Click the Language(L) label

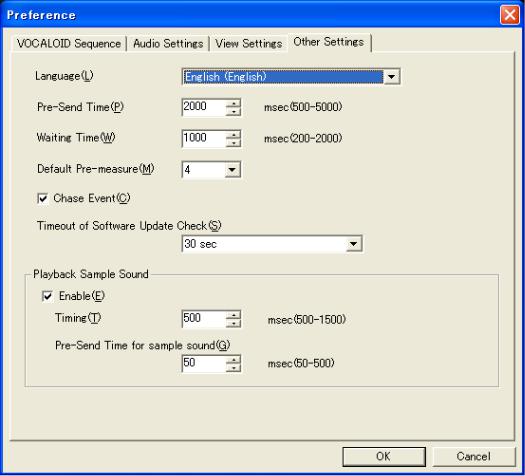point(64,76)
